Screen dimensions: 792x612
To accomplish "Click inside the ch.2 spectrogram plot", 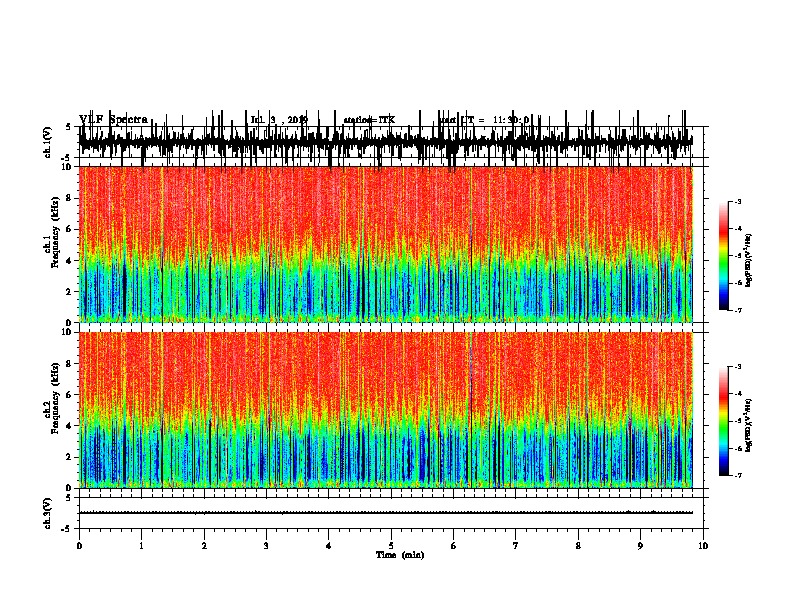I will pos(386,410).
